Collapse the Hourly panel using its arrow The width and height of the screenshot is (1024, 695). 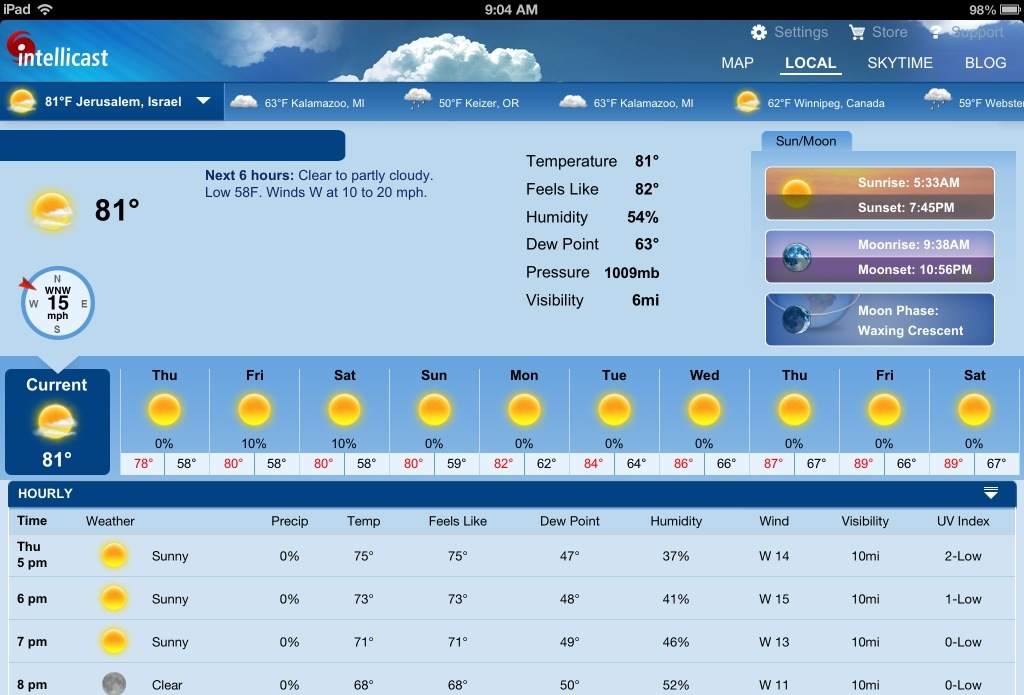[990, 493]
